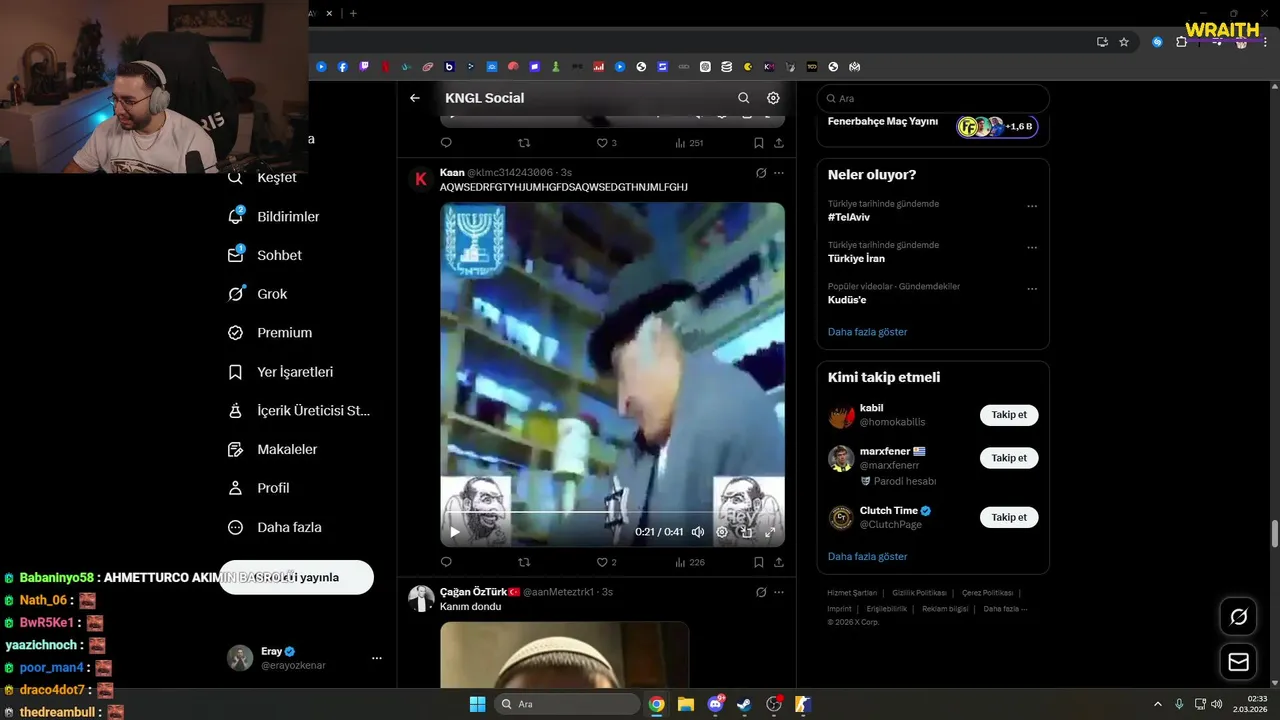Show more under Neler oluyor
Image resolution: width=1280 pixels, height=720 pixels.
(x=867, y=332)
